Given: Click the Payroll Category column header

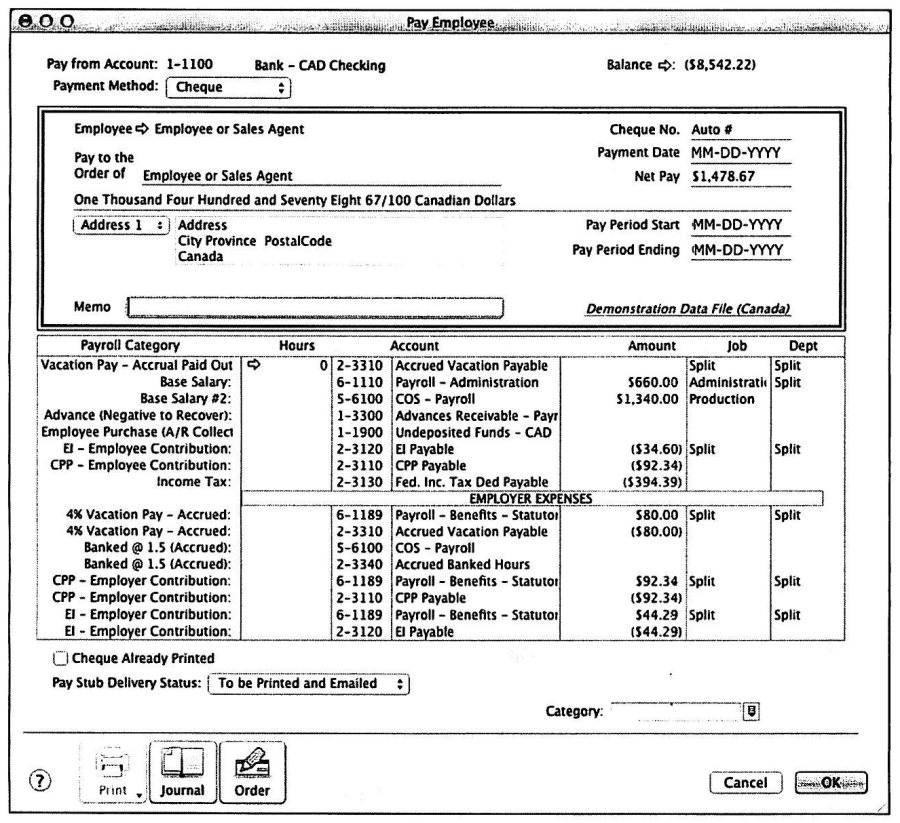Looking at the screenshot, I should (130, 345).
